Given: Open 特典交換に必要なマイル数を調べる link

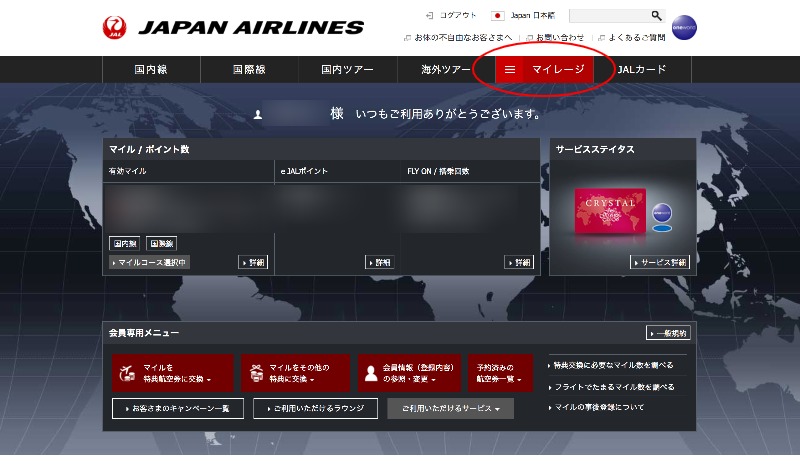Looking at the screenshot, I should (x=613, y=365).
